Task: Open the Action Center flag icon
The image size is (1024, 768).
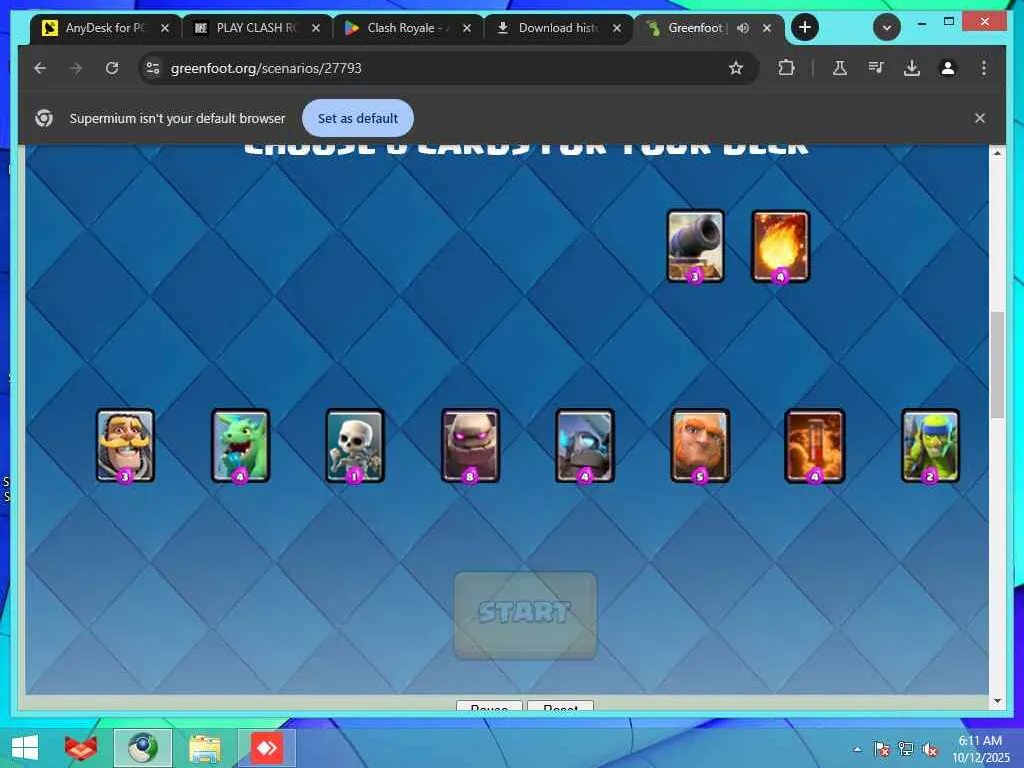Action: click(x=882, y=750)
